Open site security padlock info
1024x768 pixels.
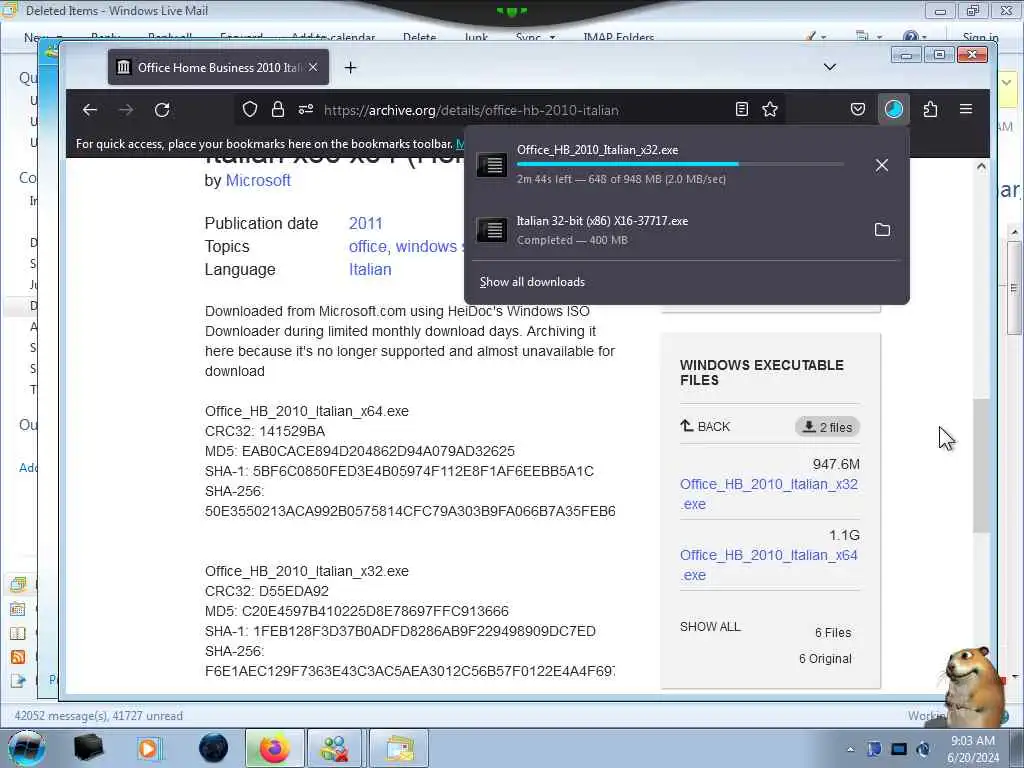[278, 110]
